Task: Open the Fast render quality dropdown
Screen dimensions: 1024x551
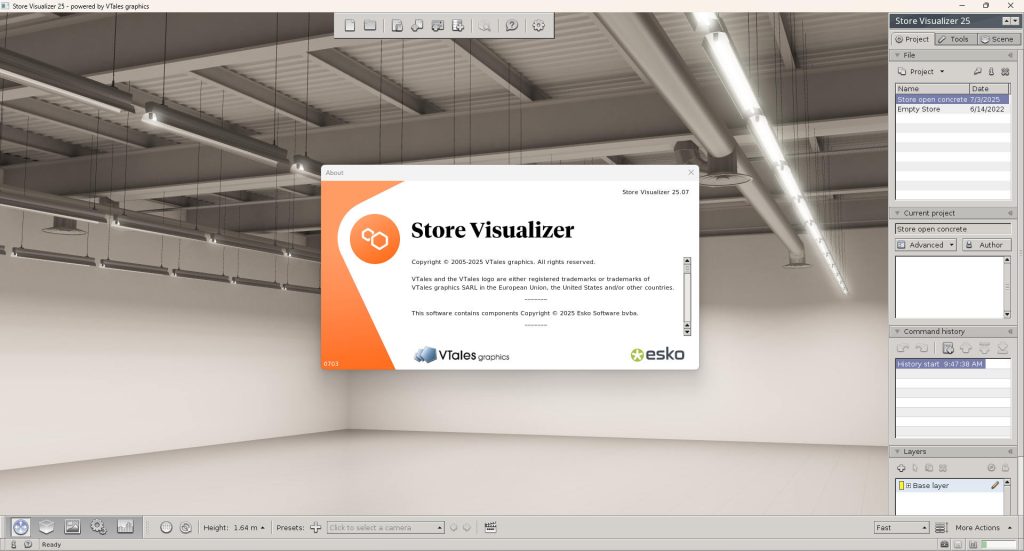Action: (901, 527)
